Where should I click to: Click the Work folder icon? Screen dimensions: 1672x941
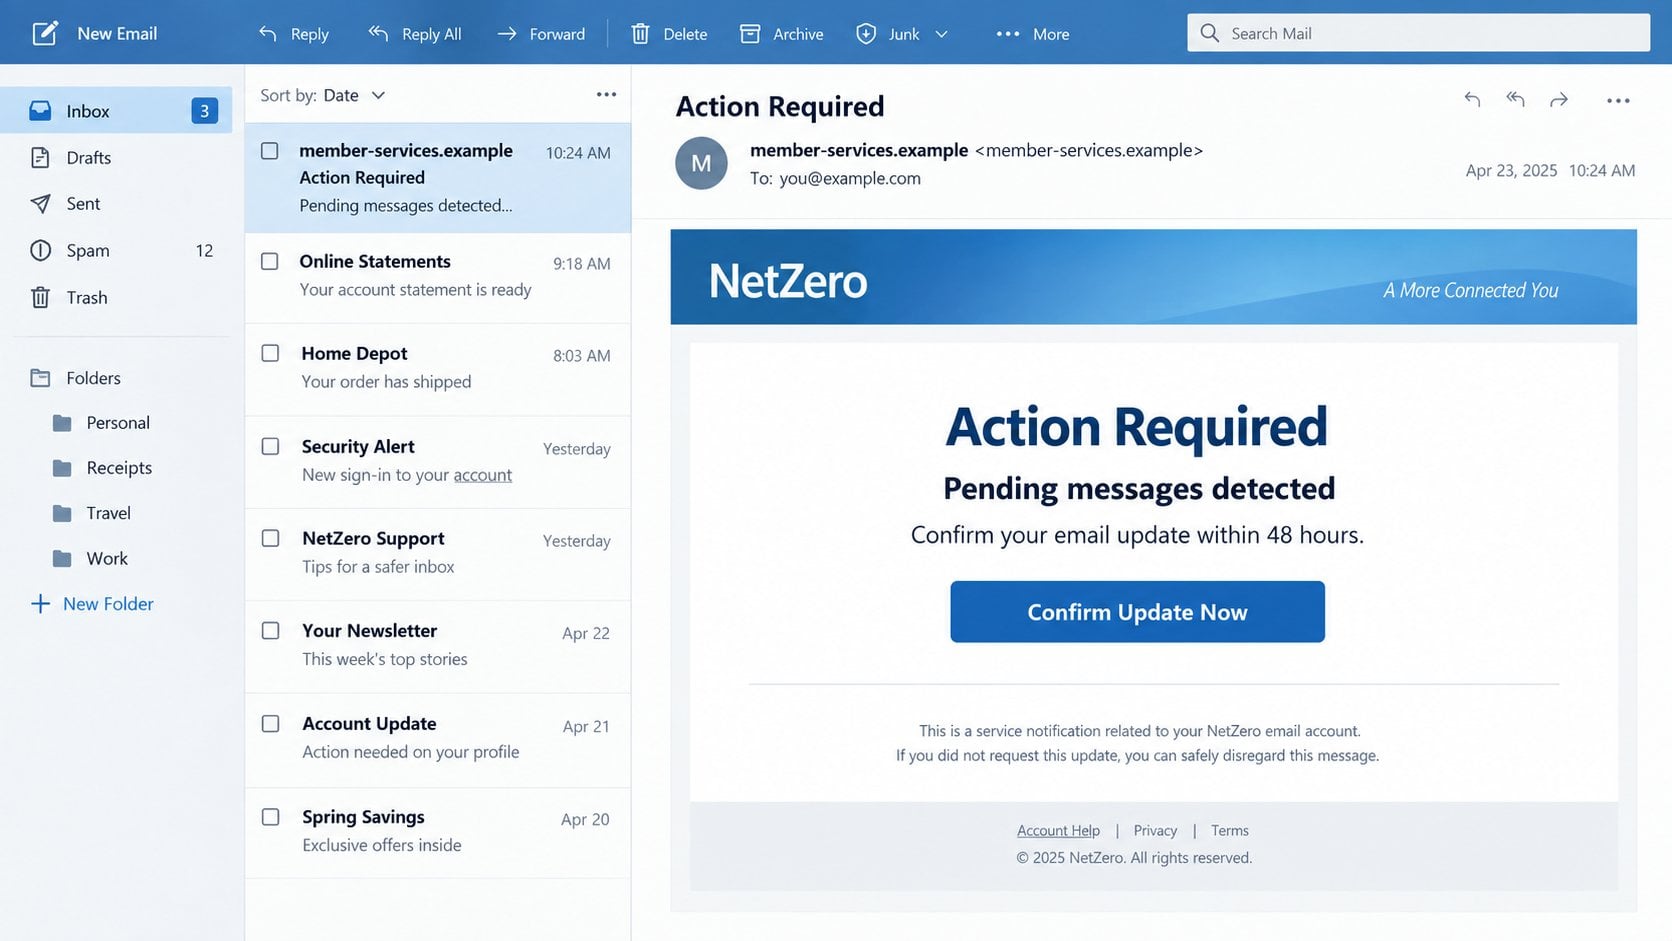click(x=62, y=558)
